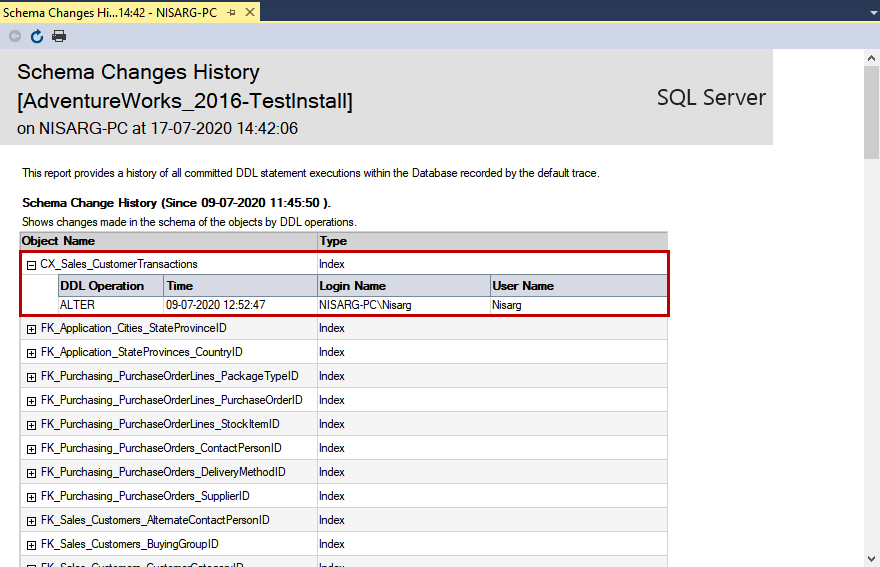Image resolution: width=880 pixels, height=567 pixels.
Task: Expand FK_Sales_Customers_BuyingGroupID row
Action: (31, 544)
